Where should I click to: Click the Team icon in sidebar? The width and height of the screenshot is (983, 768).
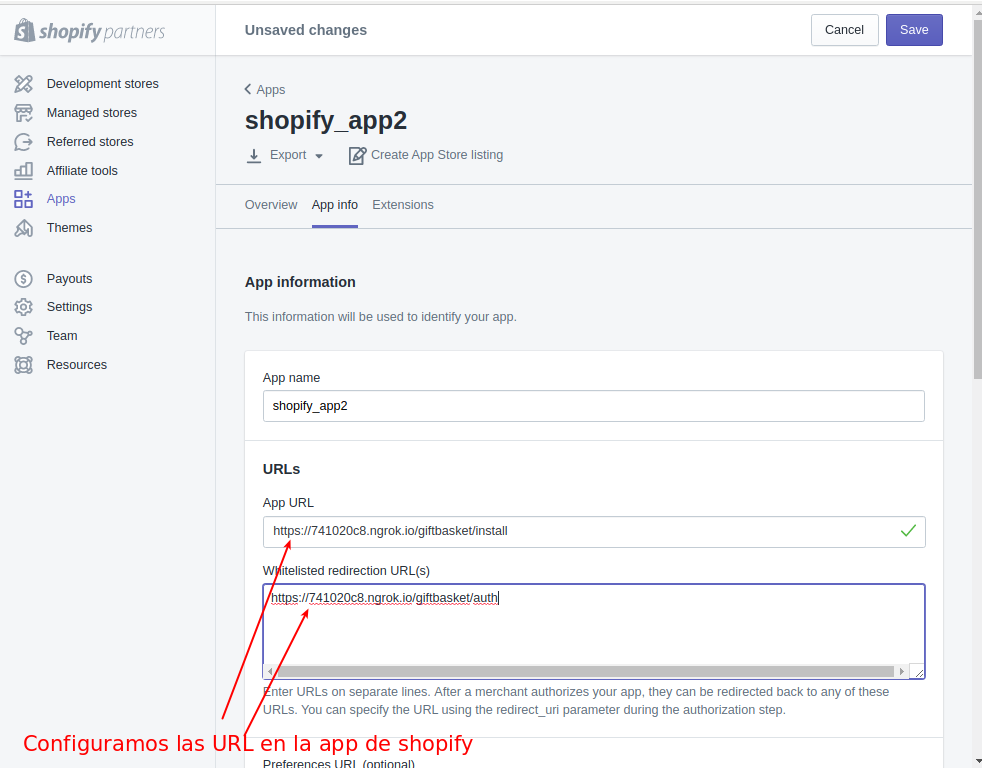pos(23,335)
